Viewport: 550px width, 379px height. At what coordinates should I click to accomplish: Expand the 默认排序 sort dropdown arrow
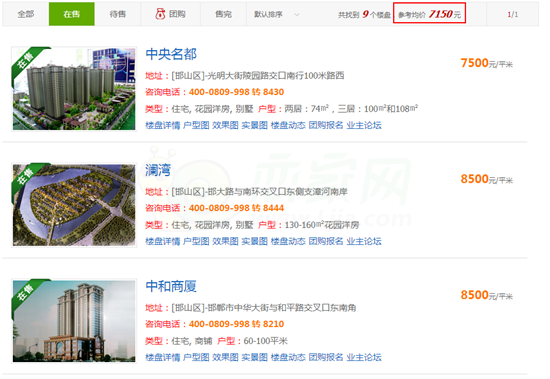point(297,14)
